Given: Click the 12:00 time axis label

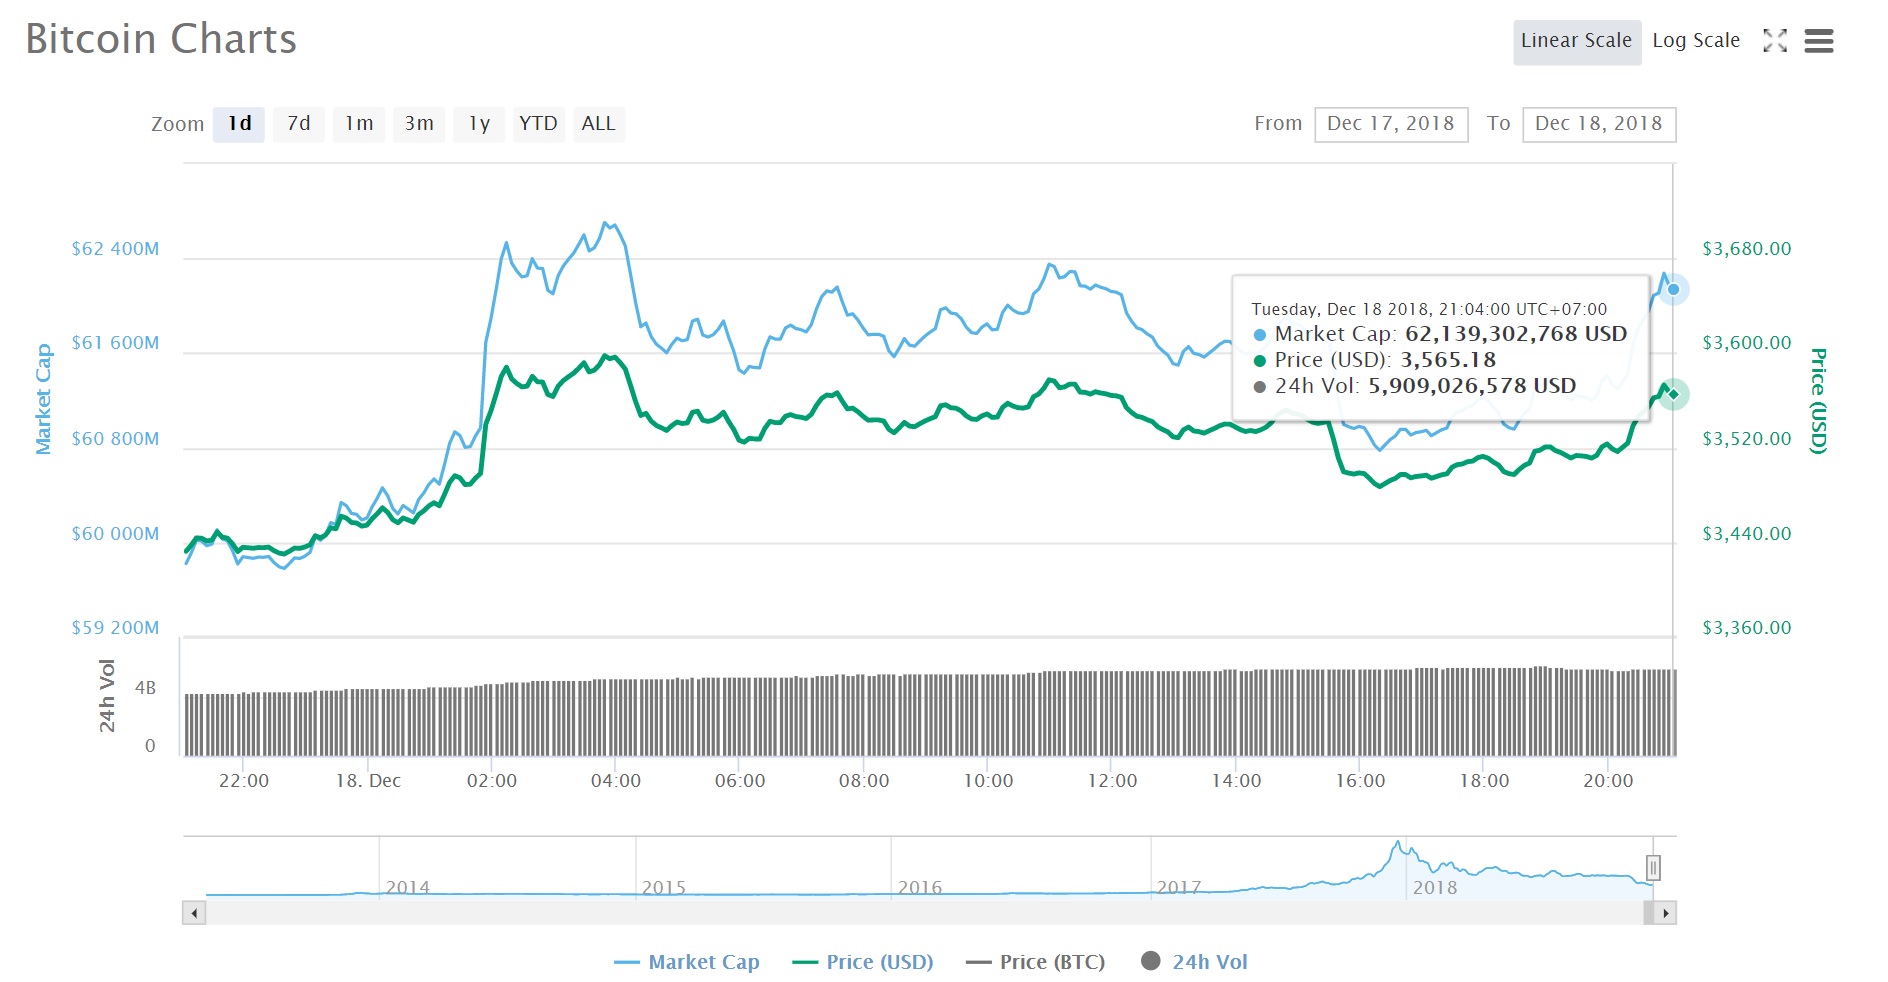Looking at the screenshot, I should click(1112, 781).
